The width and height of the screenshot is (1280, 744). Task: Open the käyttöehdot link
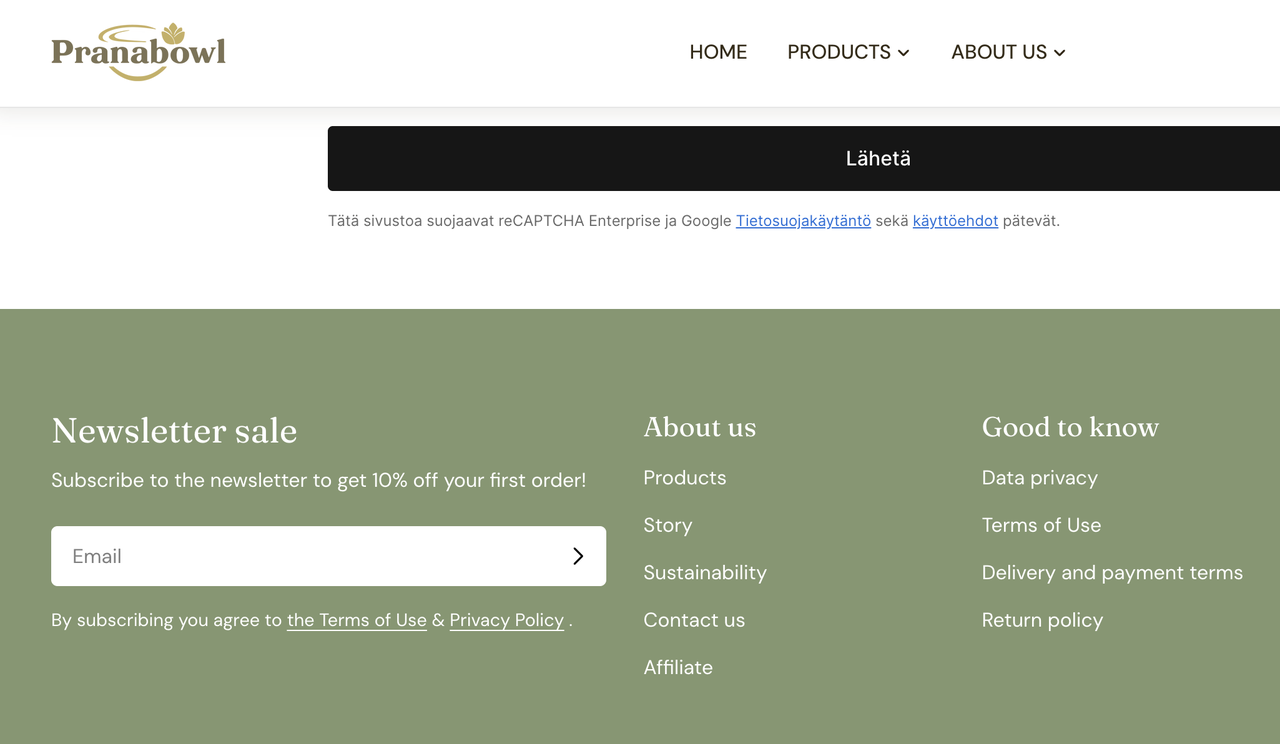tap(955, 221)
